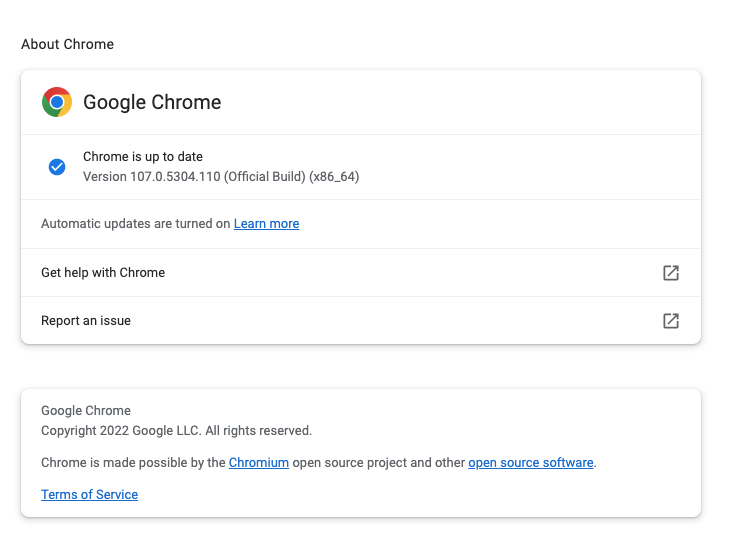Select the Get help with Chrome label
This screenshot has width=756, height=547.
(x=103, y=273)
